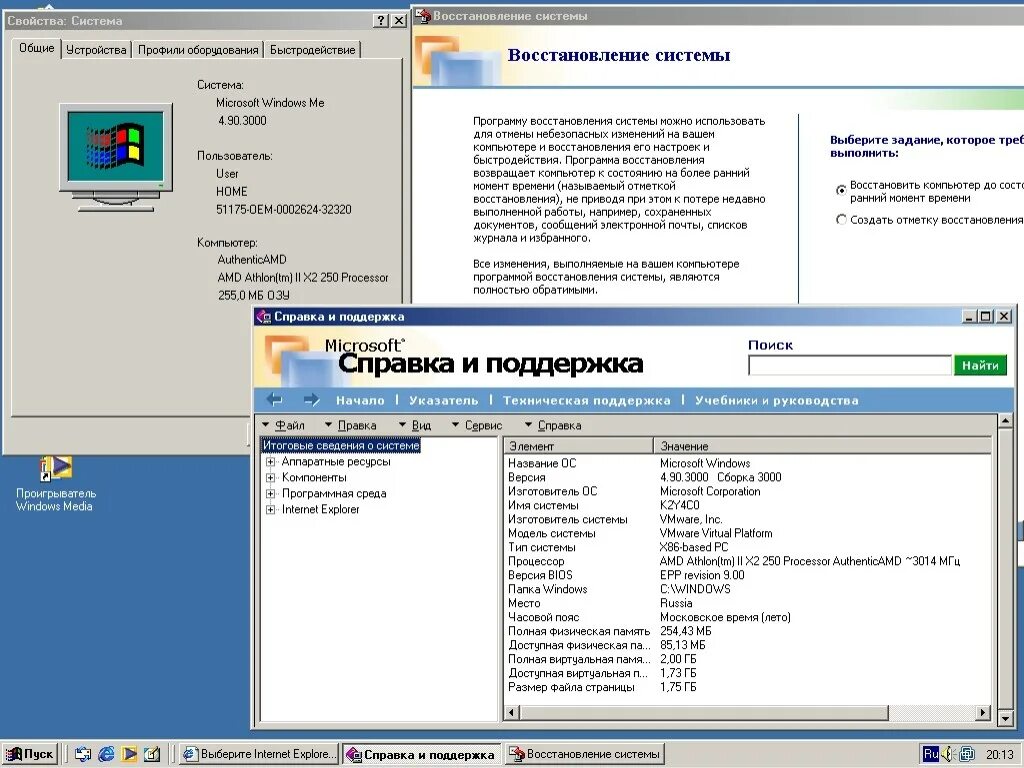The image size is (1024, 768).
Task: Select Итоговые сведения о системе tree node
Action: click(341, 445)
